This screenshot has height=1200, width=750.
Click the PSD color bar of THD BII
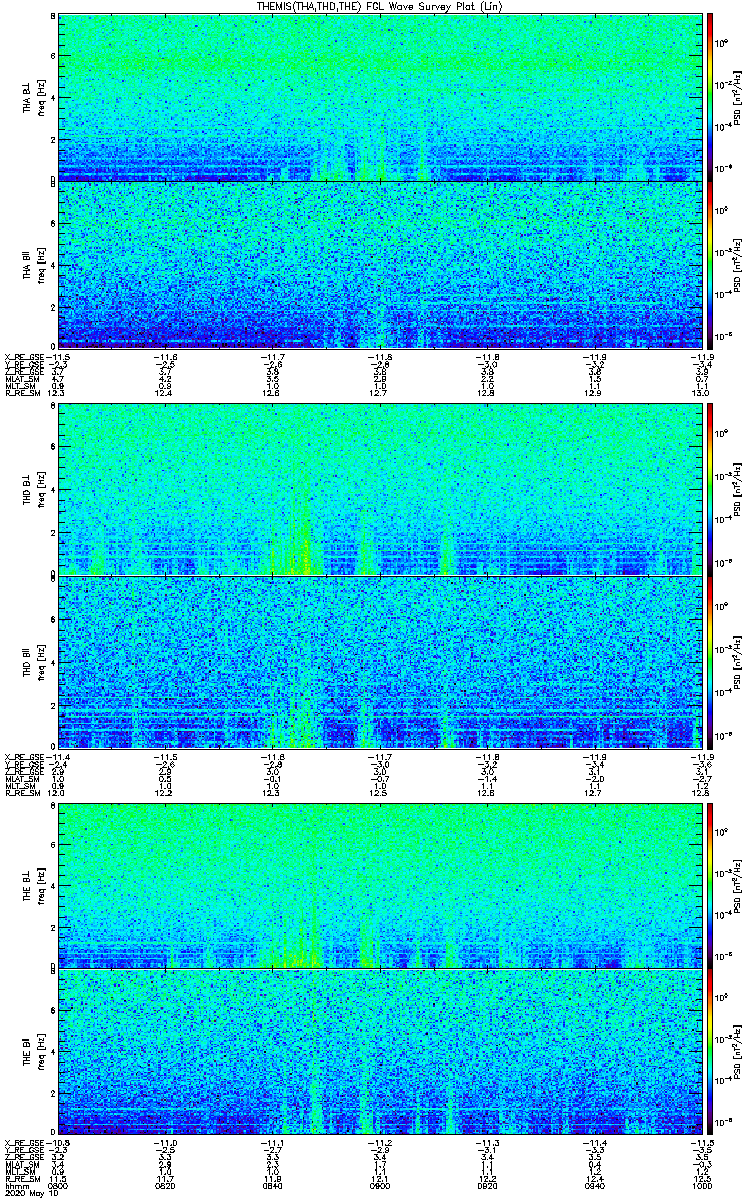711,662
